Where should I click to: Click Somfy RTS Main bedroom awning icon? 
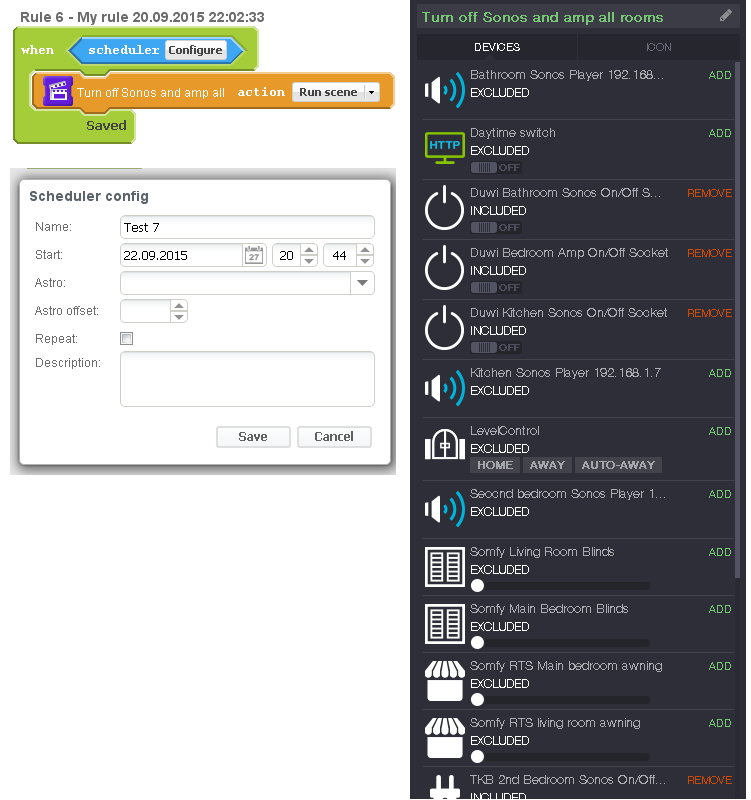click(x=444, y=681)
